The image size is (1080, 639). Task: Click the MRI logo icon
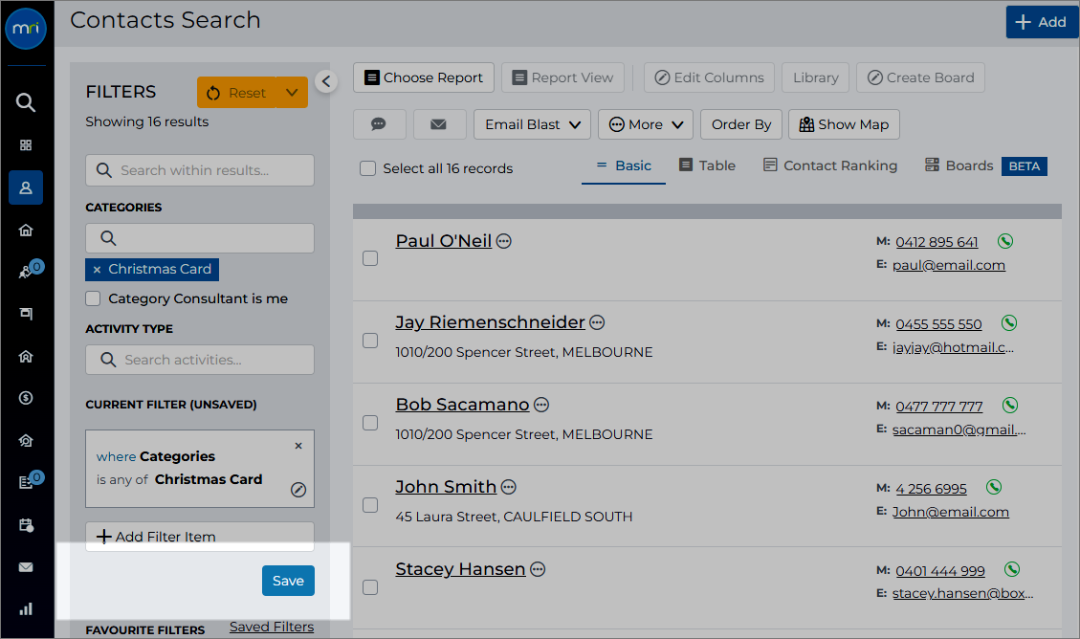point(25,28)
